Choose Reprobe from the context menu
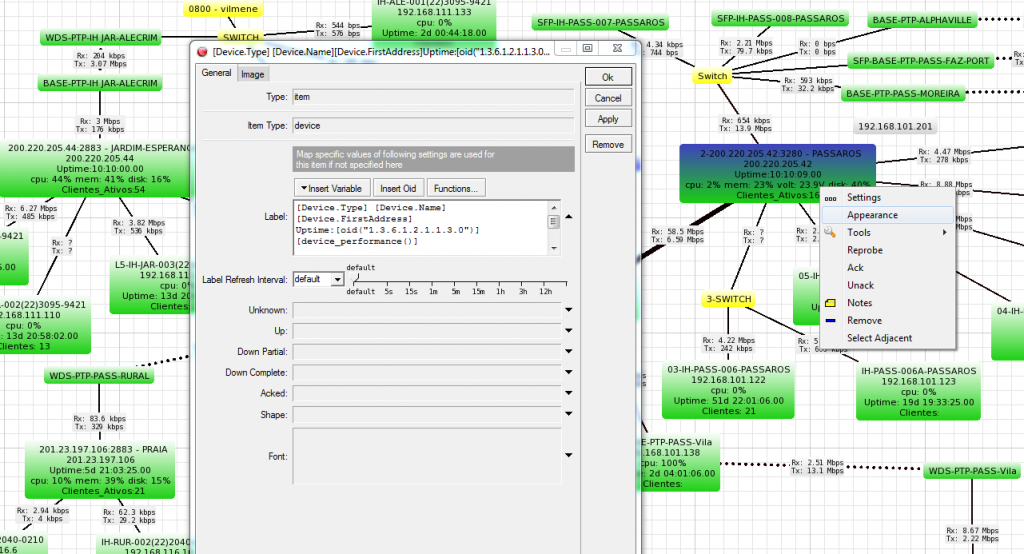1024x554 pixels. pyautogui.click(x=864, y=250)
